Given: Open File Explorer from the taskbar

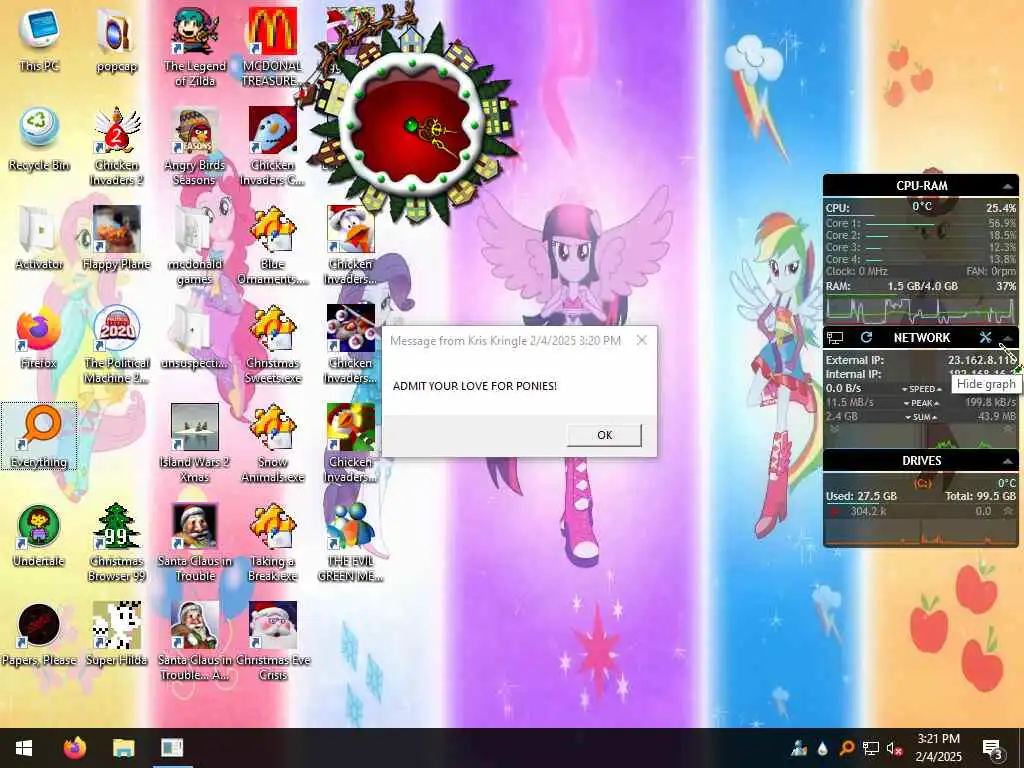Looking at the screenshot, I should (123, 748).
